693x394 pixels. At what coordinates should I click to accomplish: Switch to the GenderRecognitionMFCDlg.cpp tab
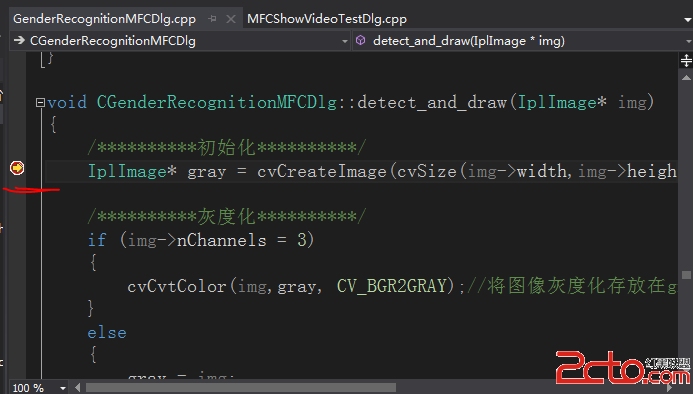[104, 19]
